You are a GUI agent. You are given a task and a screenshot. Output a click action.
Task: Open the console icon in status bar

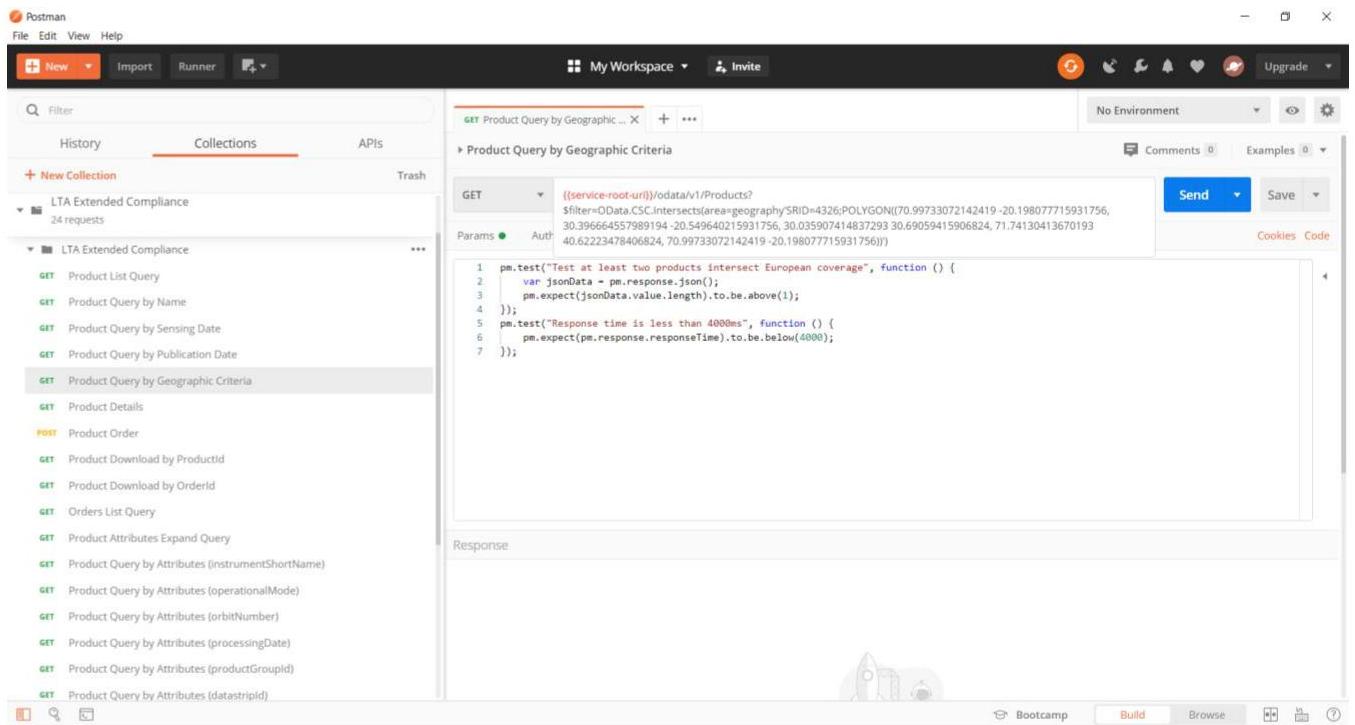click(x=86, y=714)
